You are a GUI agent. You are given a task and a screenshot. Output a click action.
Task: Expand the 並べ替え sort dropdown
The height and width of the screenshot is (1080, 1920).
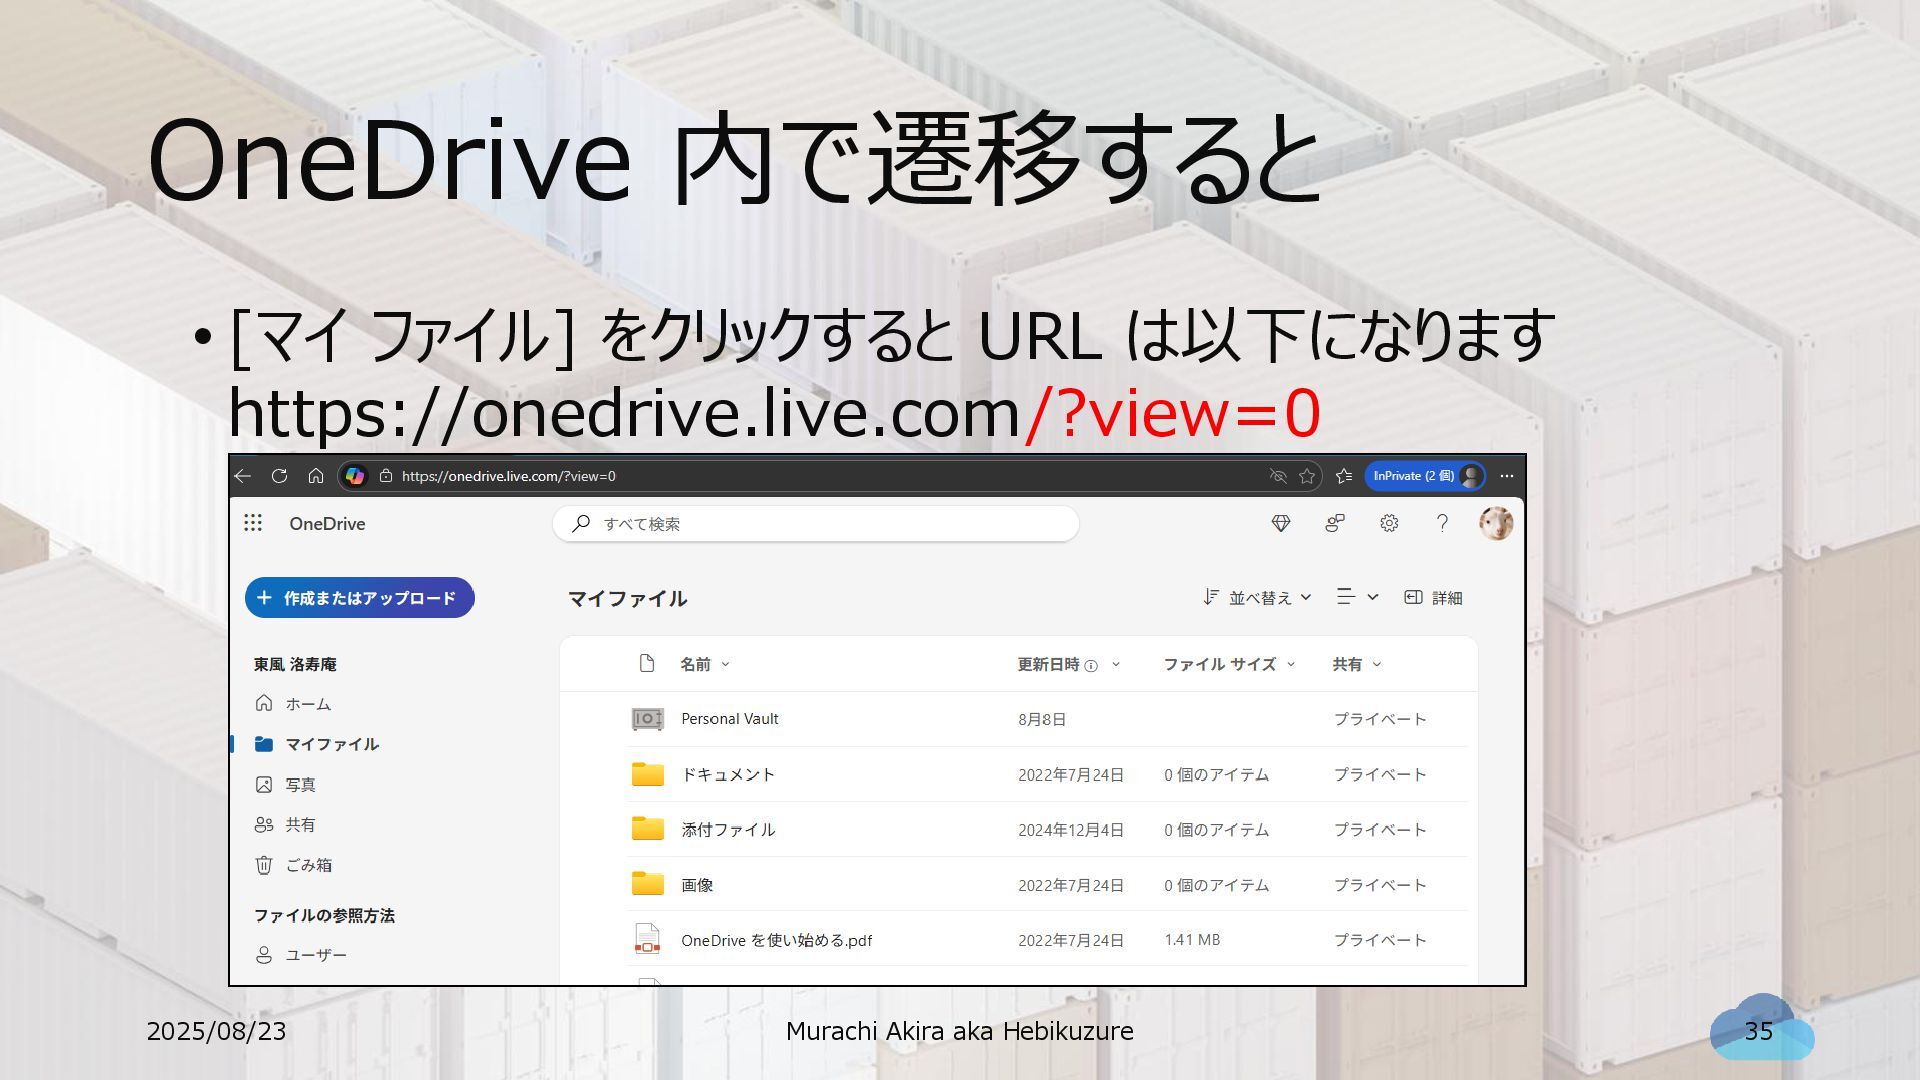click(x=1257, y=598)
